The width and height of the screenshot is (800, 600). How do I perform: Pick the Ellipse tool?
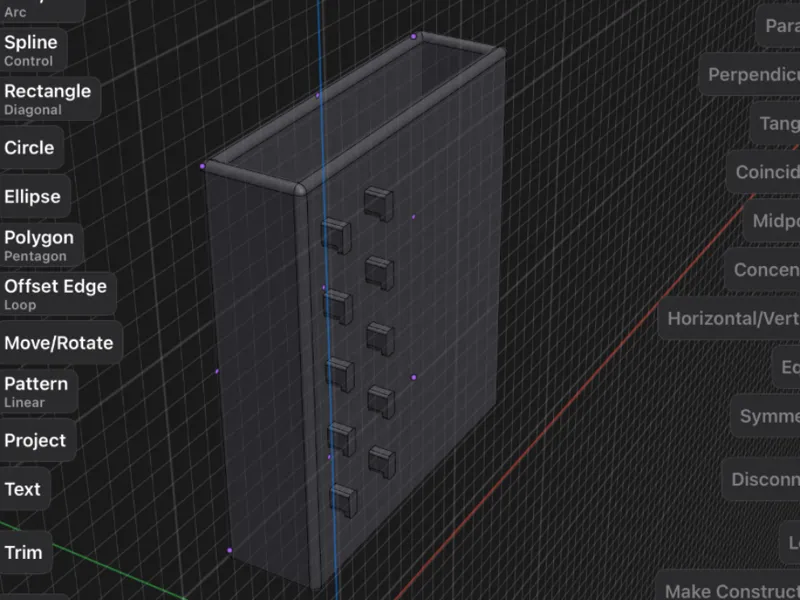click(x=34, y=196)
